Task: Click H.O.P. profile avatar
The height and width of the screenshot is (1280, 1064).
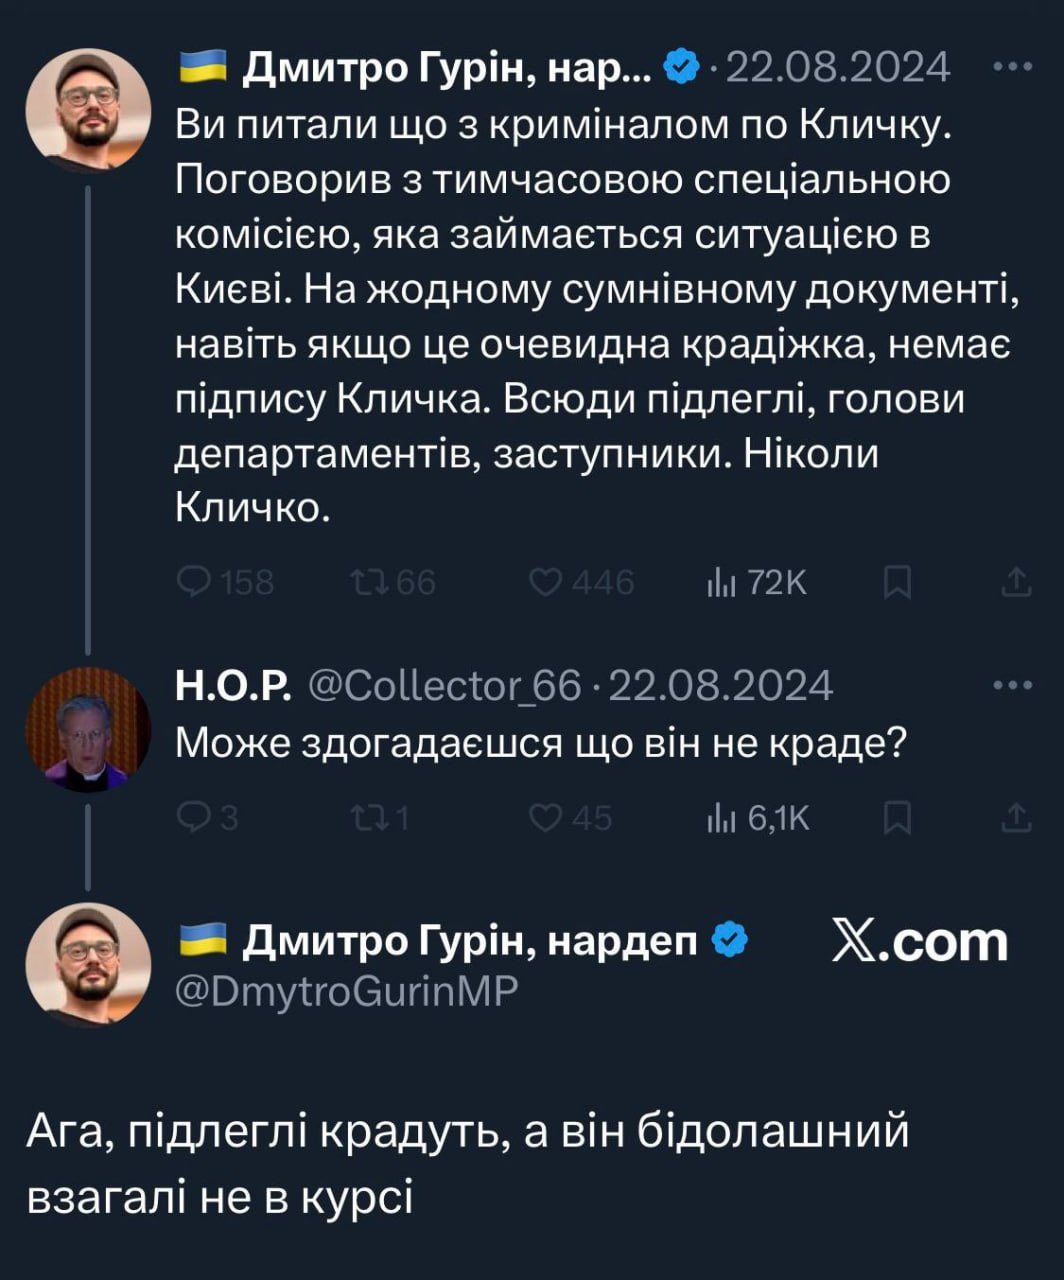Action: [x=88, y=730]
